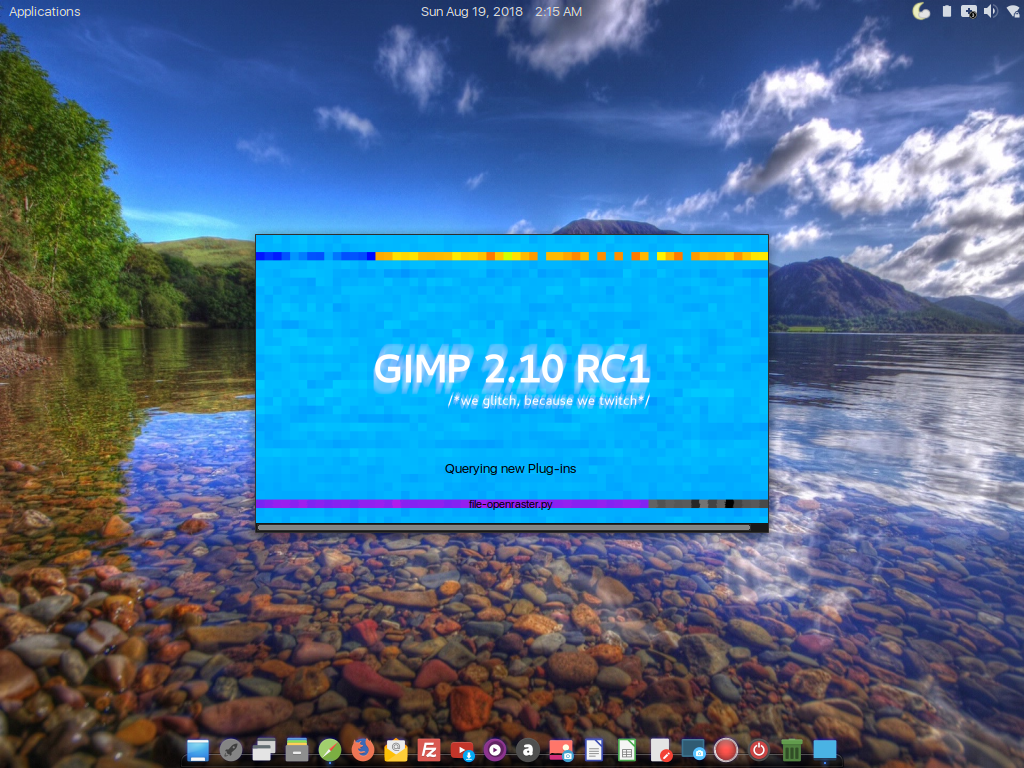Open the display night light indicator
The width and height of the screenshot is (1024, 768).
pyautogui.click(x=968, y=11)
